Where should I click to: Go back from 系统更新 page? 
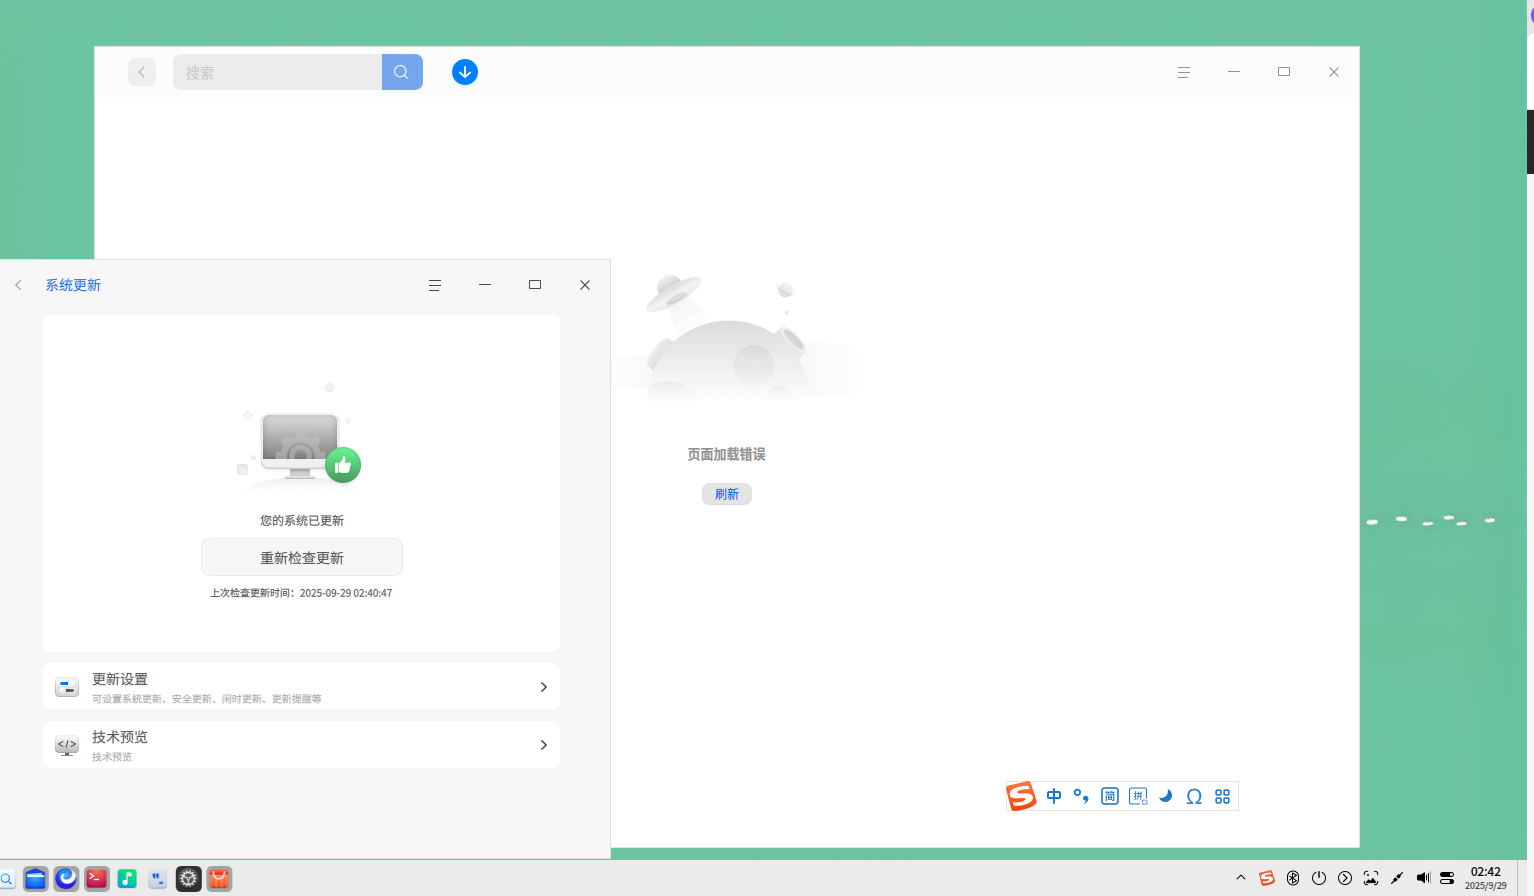[18, 285]
